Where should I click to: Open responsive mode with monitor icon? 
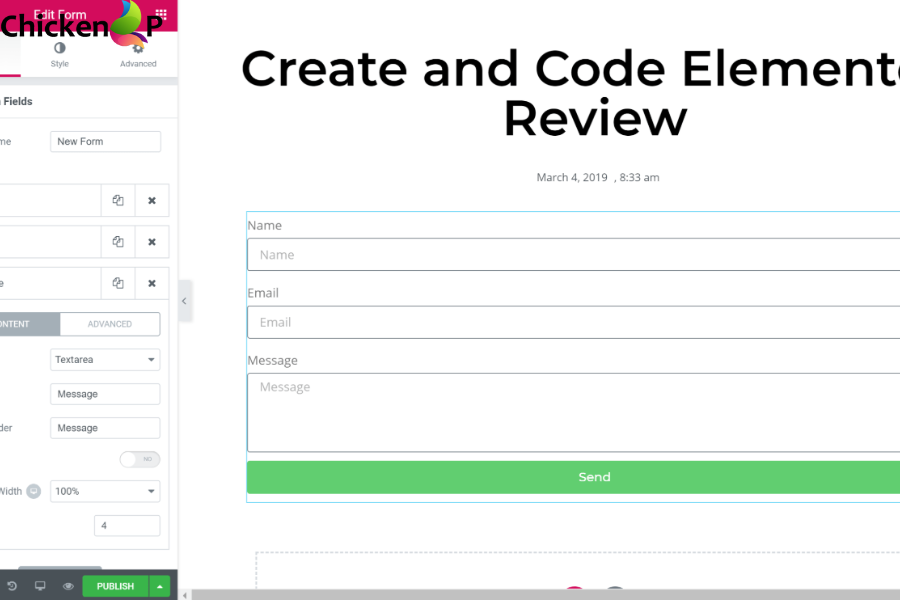pos(39,586)
